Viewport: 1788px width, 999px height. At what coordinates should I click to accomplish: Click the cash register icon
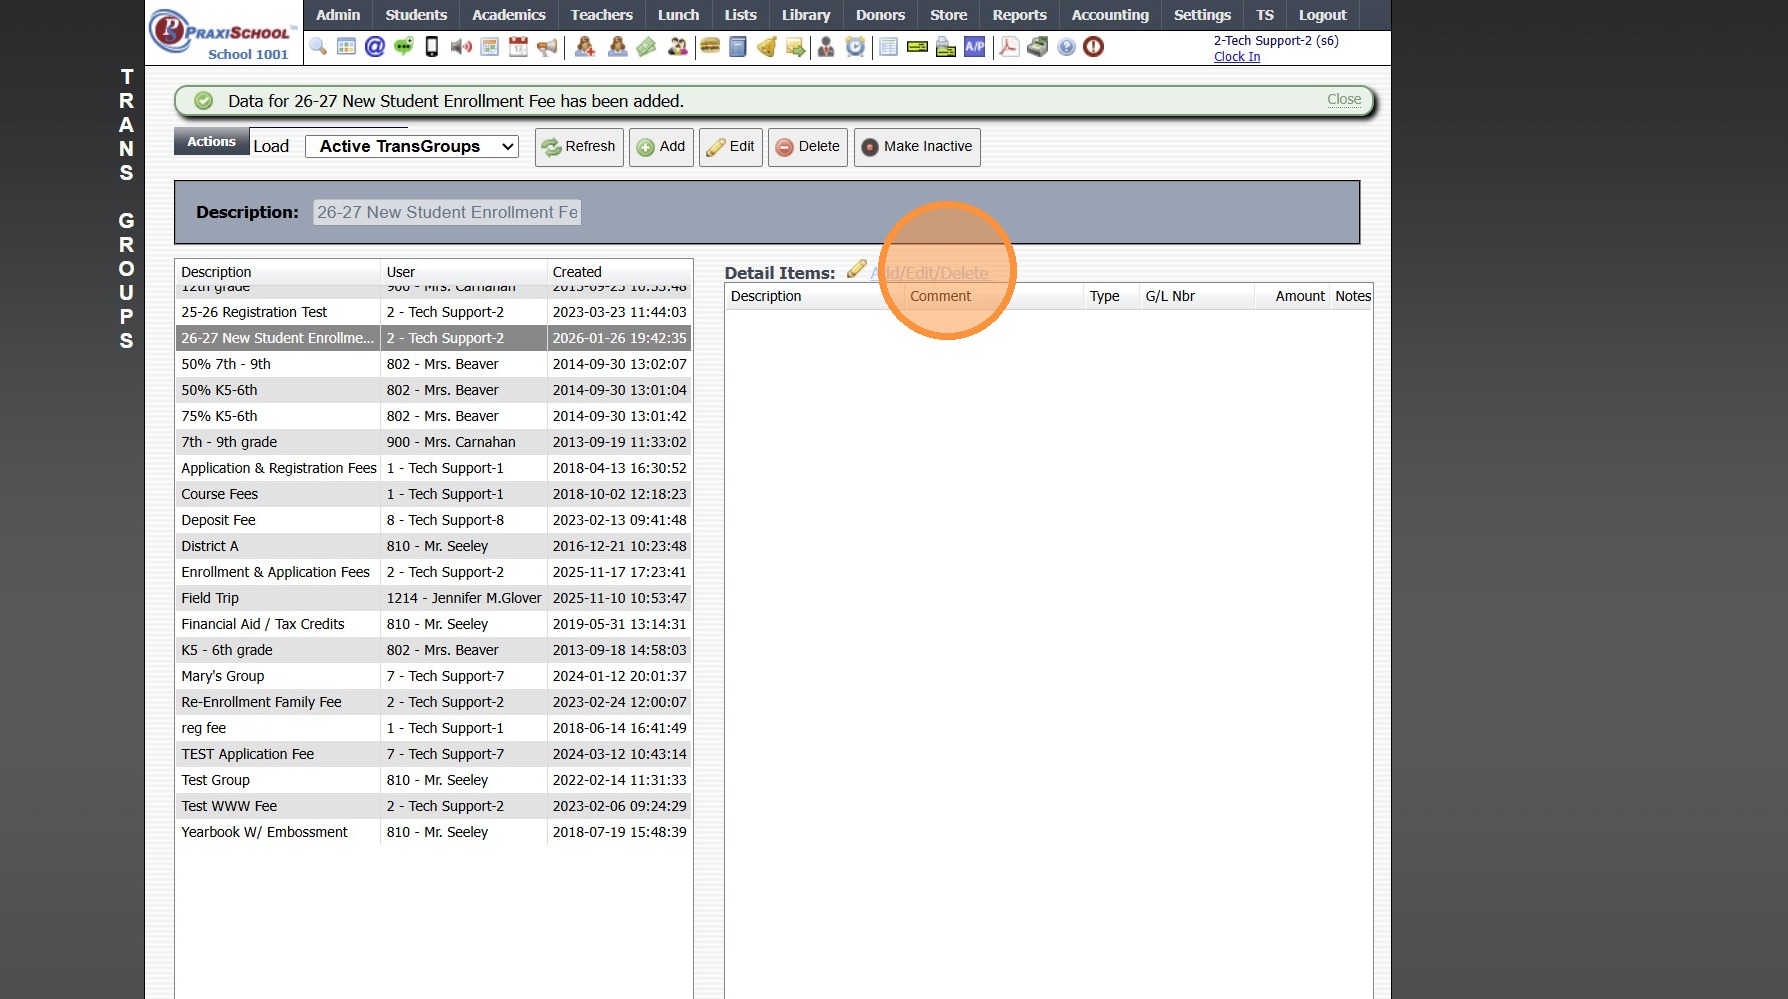1038,47
